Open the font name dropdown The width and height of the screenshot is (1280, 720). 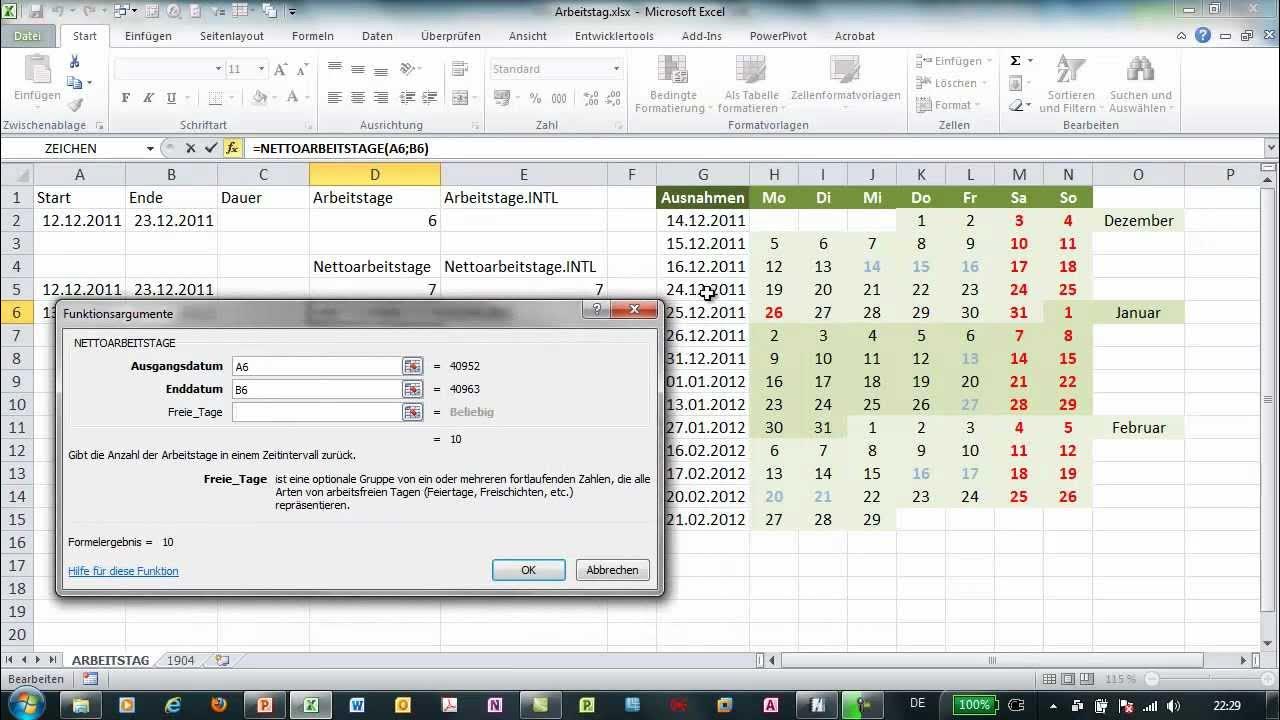point(218,69)
